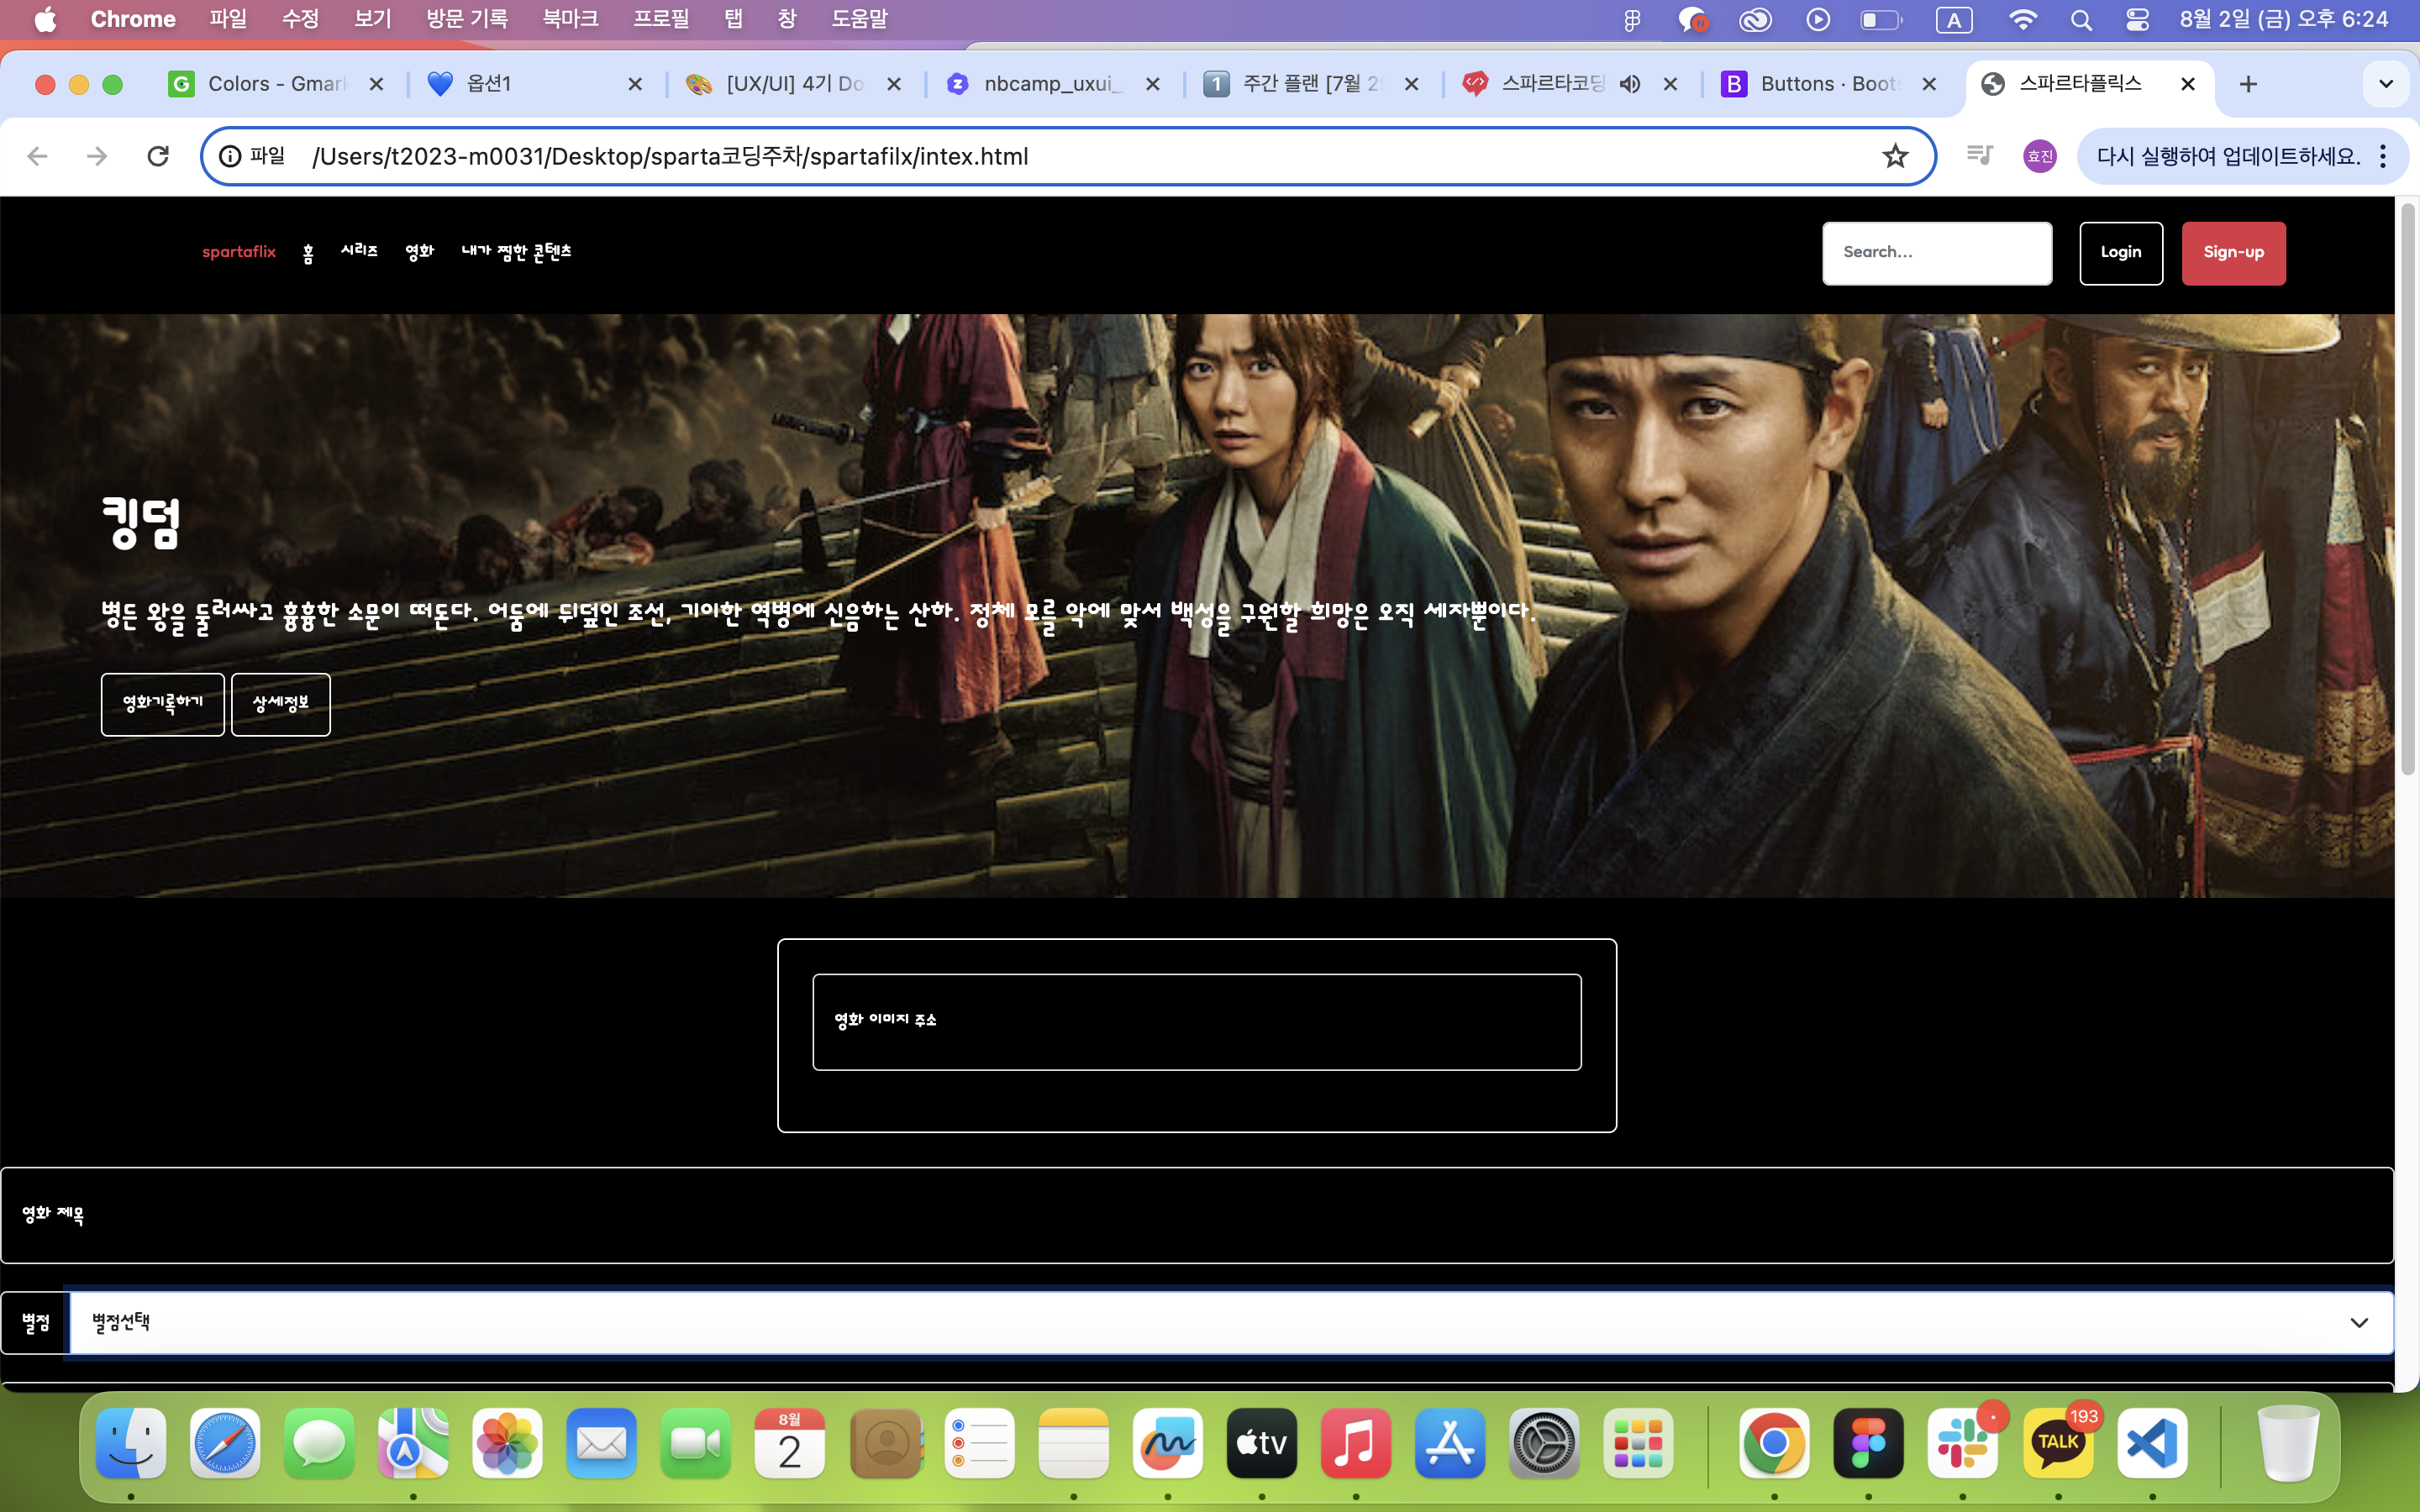This screenshot has width=2420, height=1512.
Task: Expand the tab search chevron
Action: tap(2386, 84)
